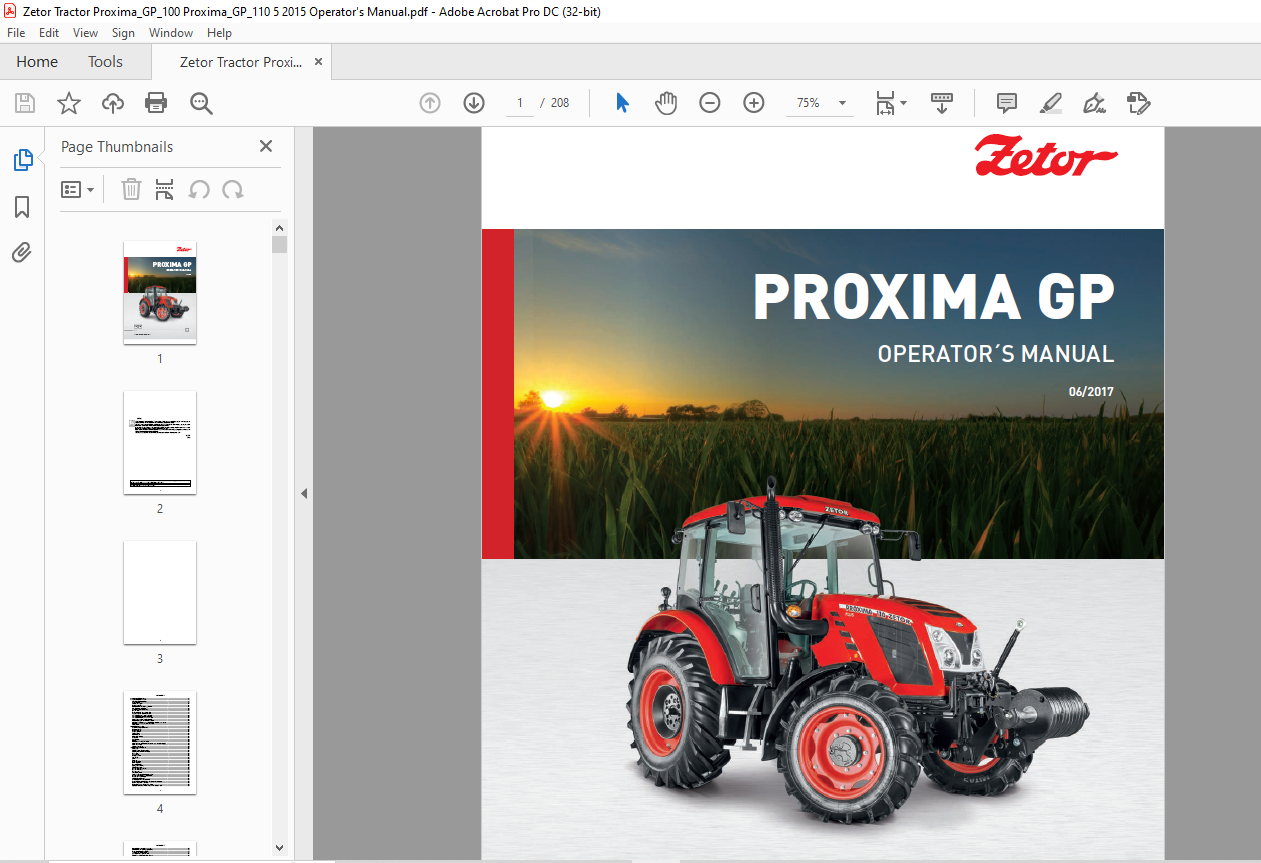Open thumbnails options dropdown menu
The image size is (1261, 863).
click(x=78, y=189)
